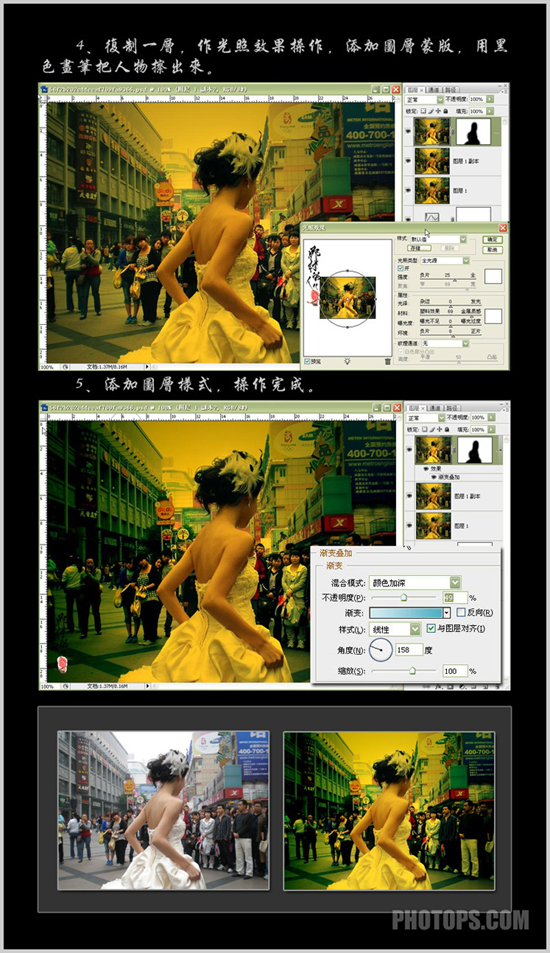
Task: Click the 存储 save style button
Action: point(419,248)
